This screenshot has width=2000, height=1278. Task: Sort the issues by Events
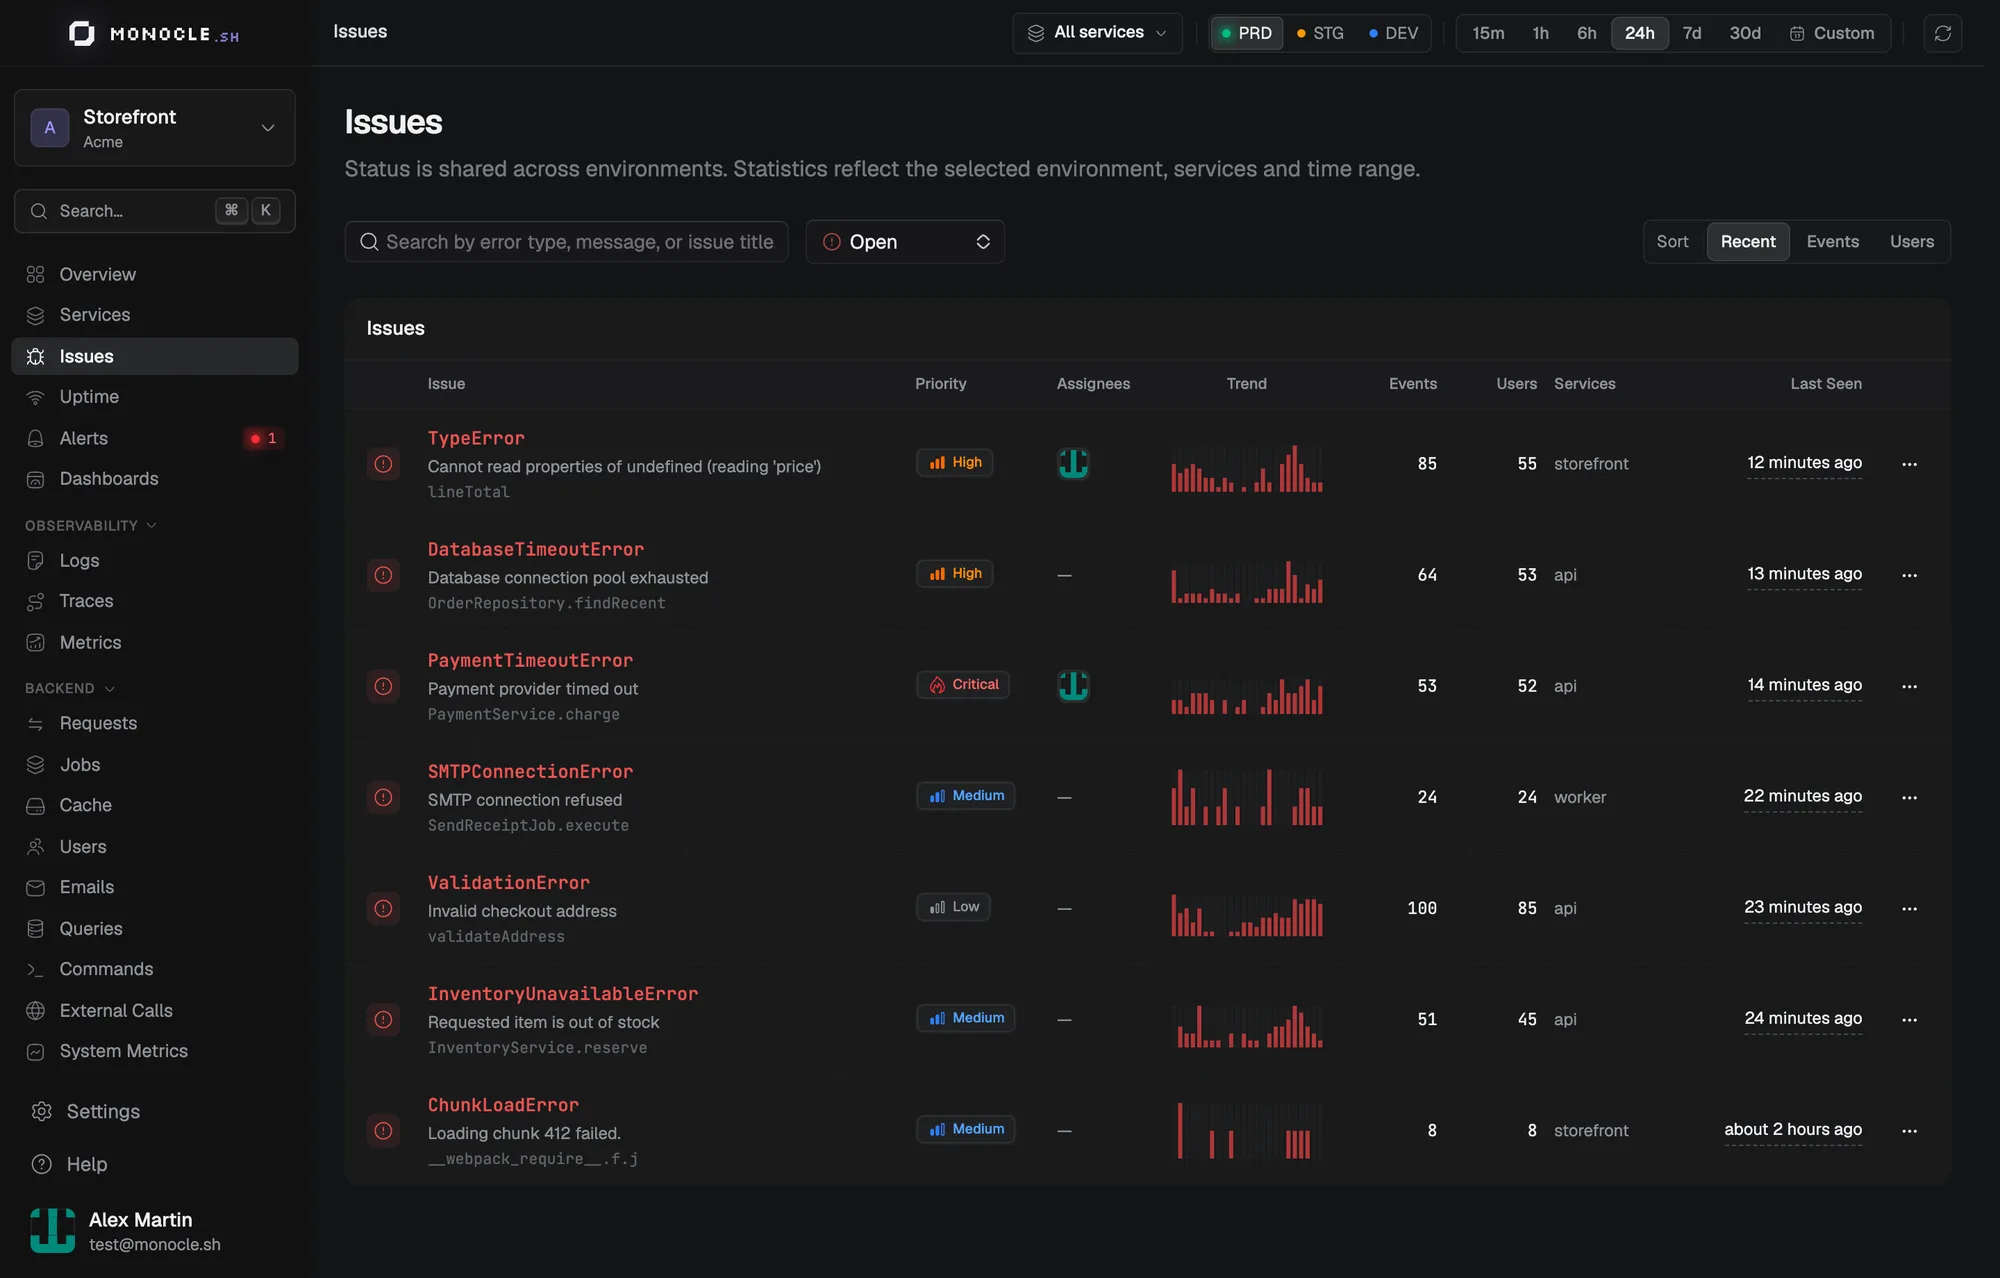1832,242
